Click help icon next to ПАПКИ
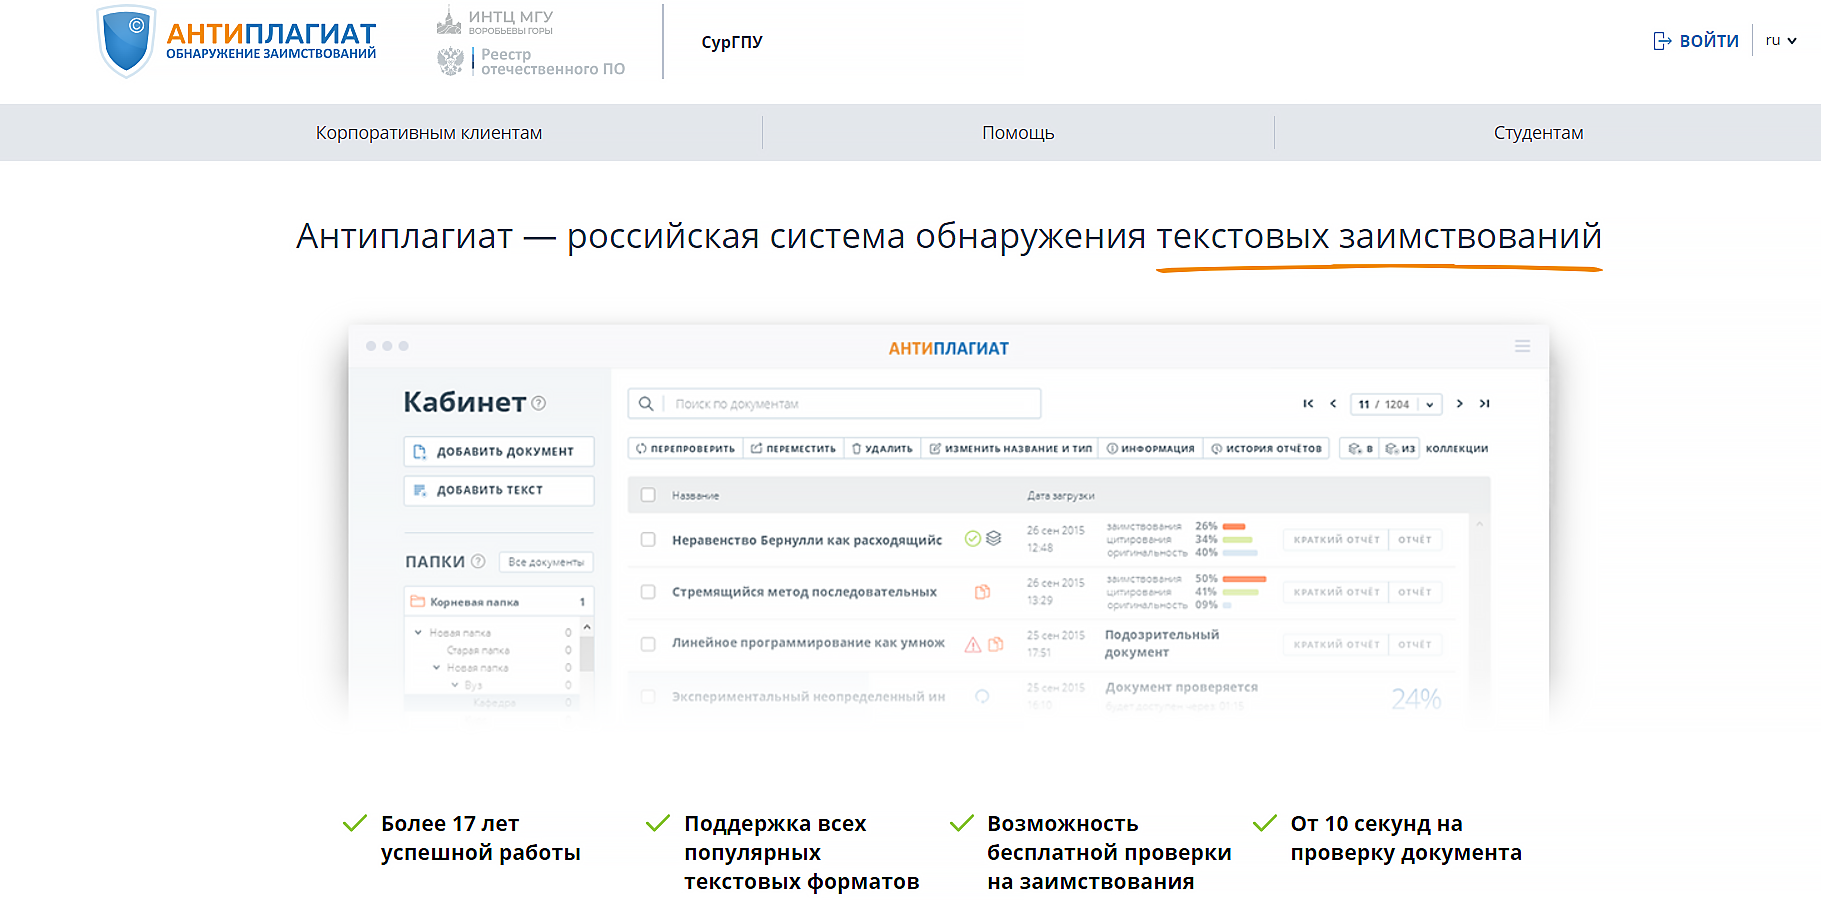 478,561
